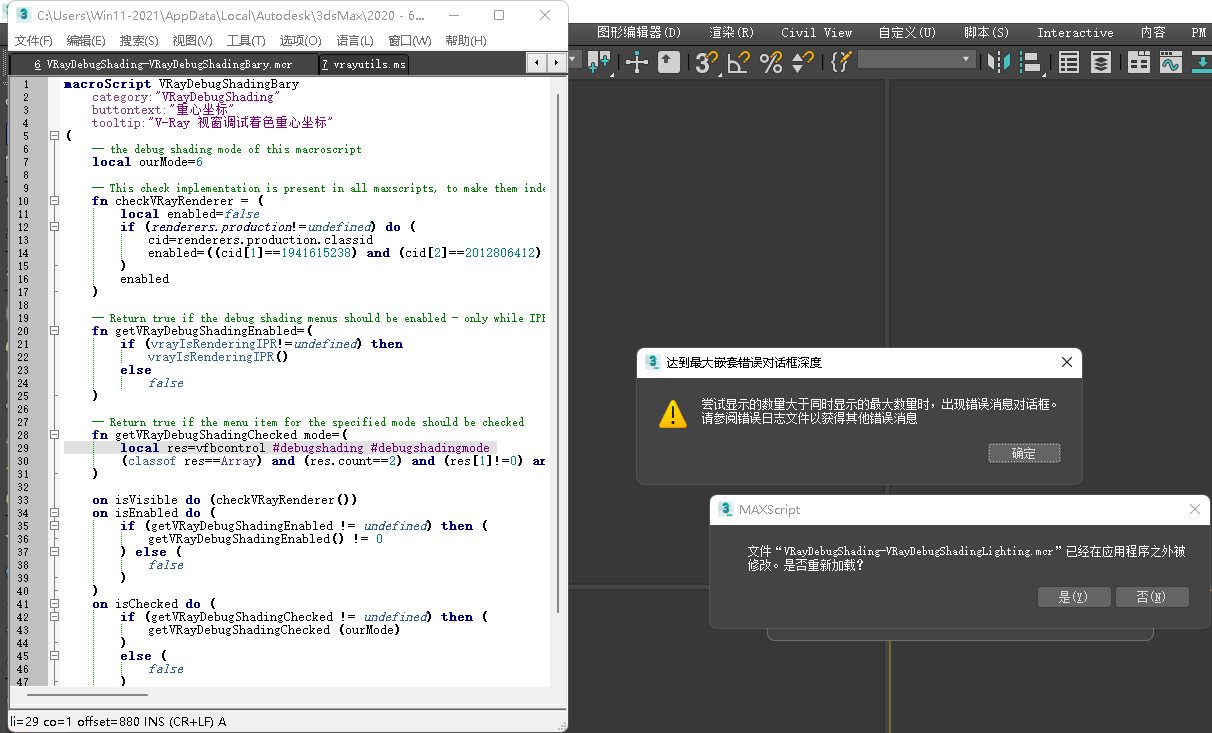
Task: Click code line 'local ourMode=6'
Action: click(x=147, y=162)
